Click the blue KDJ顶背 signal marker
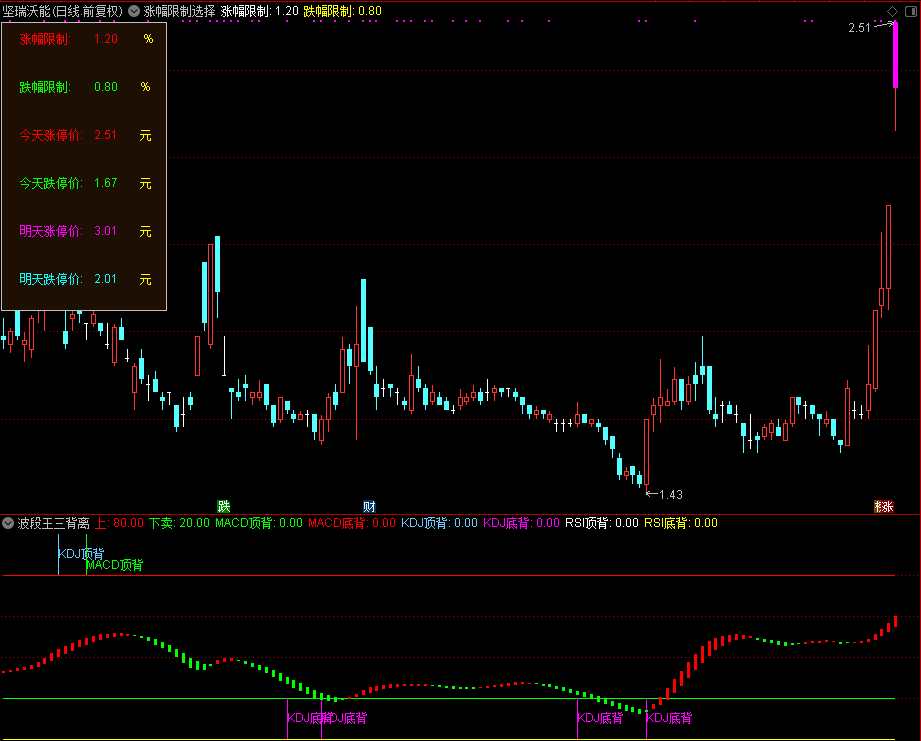Screen dimensions: 921x741 click(x=81, y=553)
